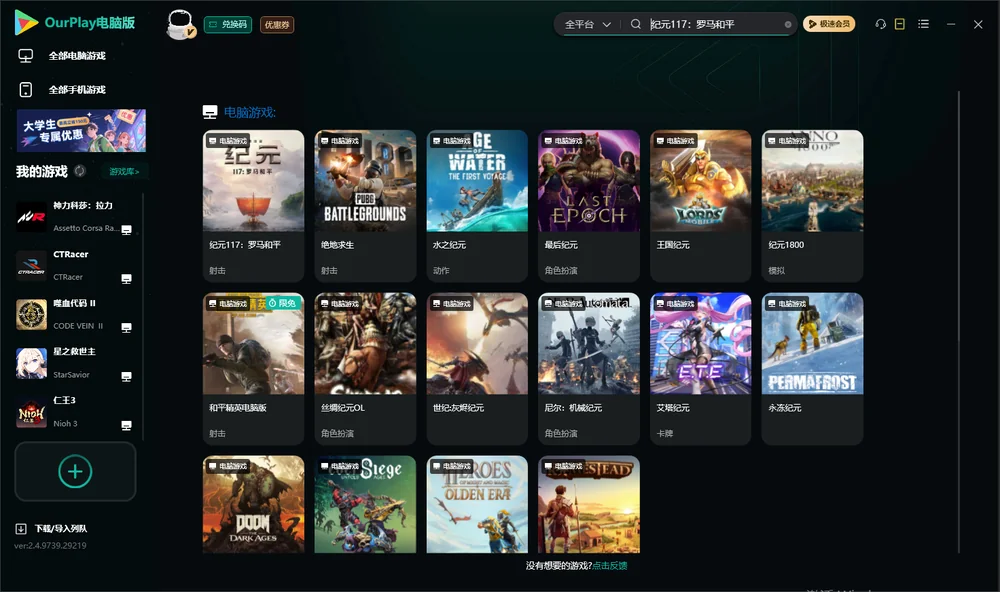Click the refresh icon beside 我的游戏
The height and width of the screenshot is (592, 1000).
[80, 171]
